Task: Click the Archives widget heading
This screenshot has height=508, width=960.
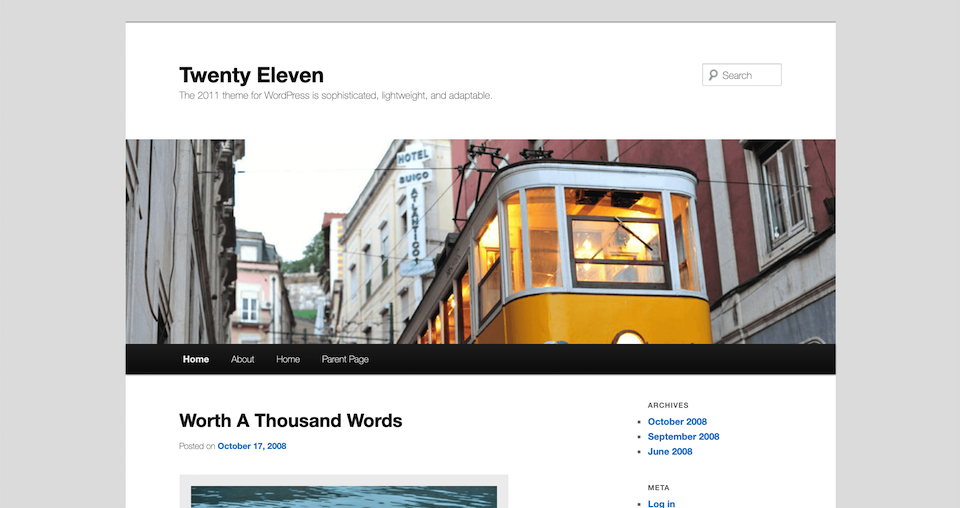Action: click(x=668, y=405)
